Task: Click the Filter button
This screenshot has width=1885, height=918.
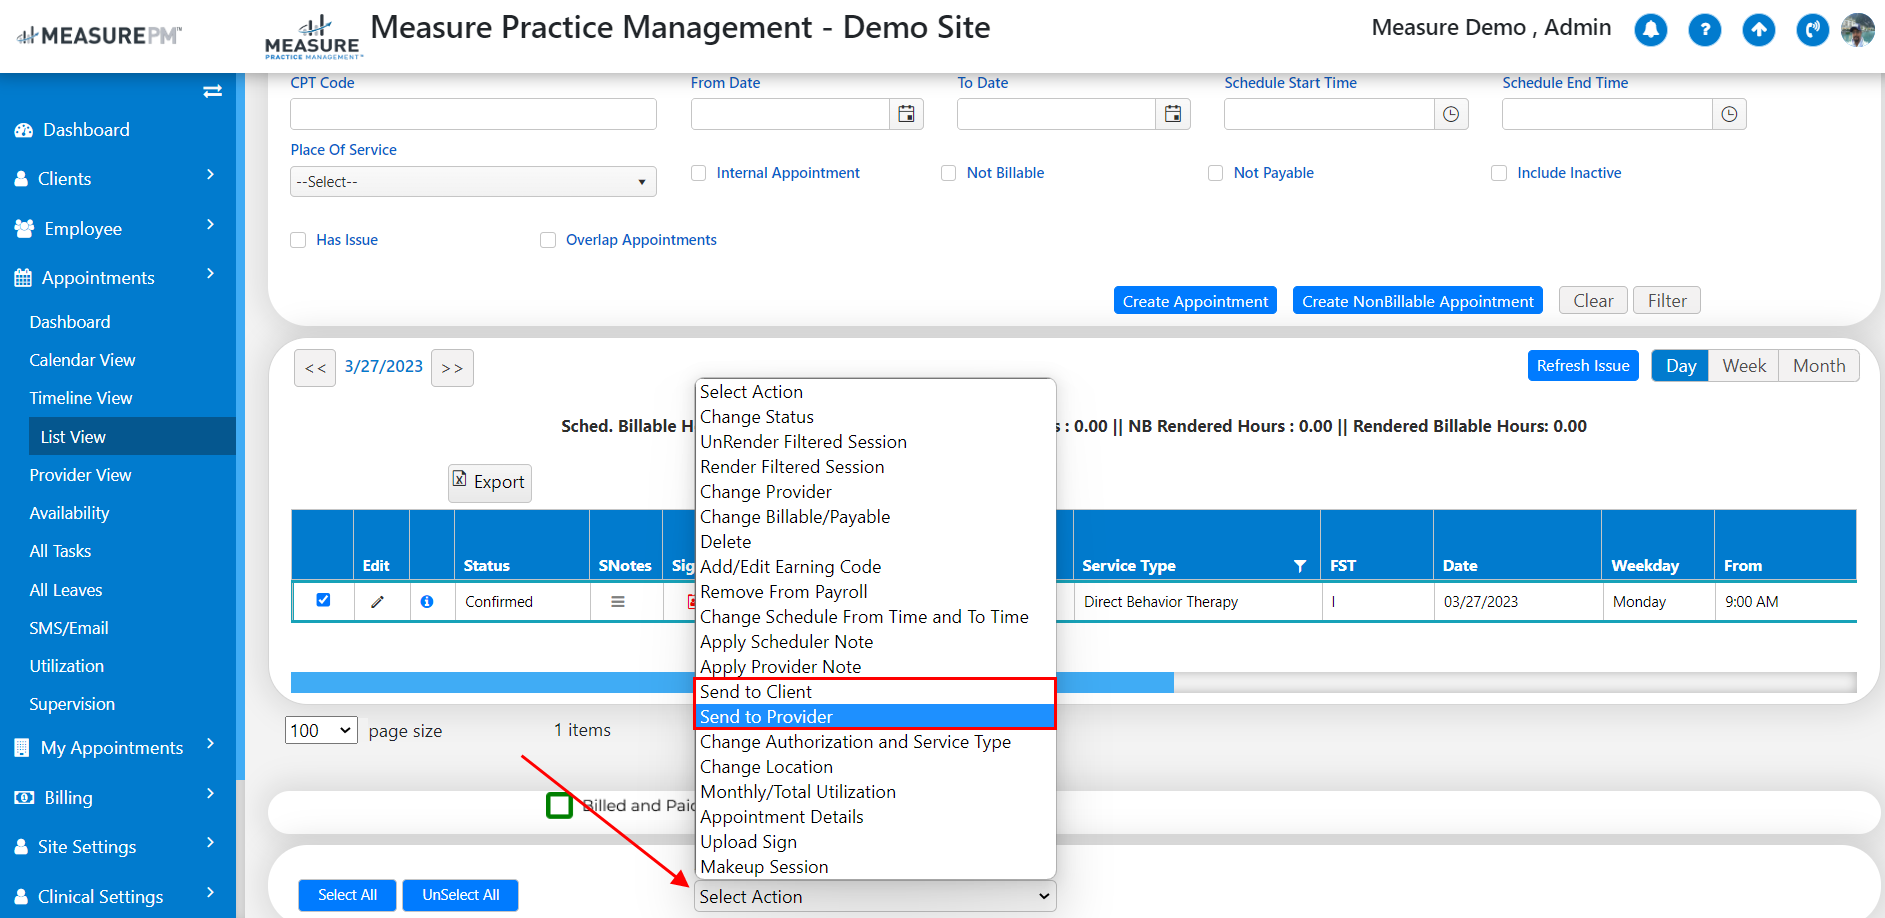Action: (1667, 301)
